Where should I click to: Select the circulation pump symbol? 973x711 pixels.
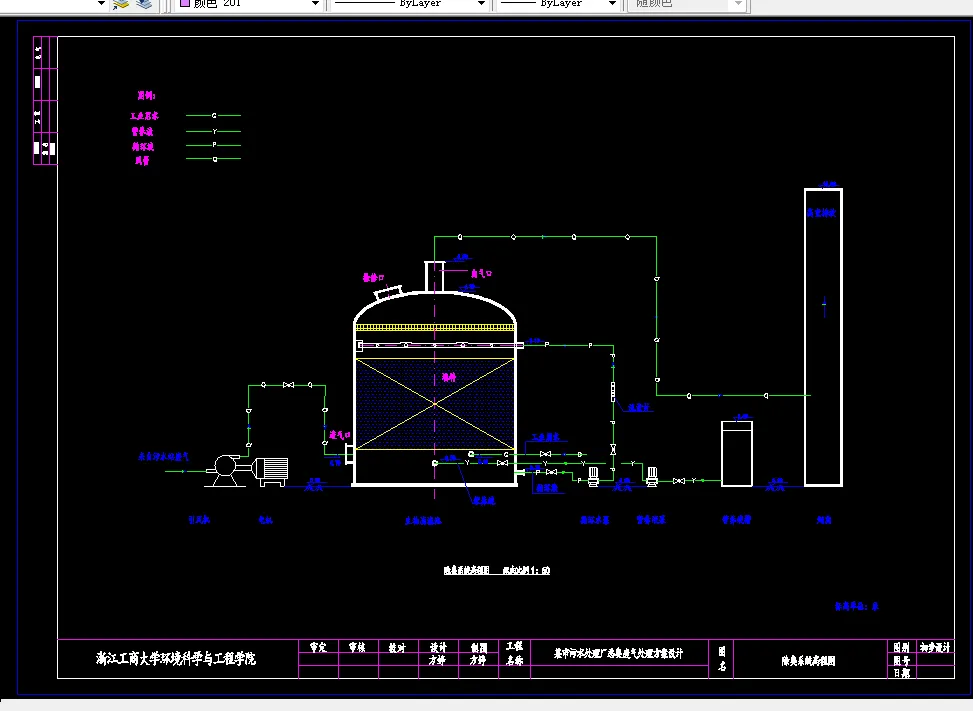coord(593,476)
